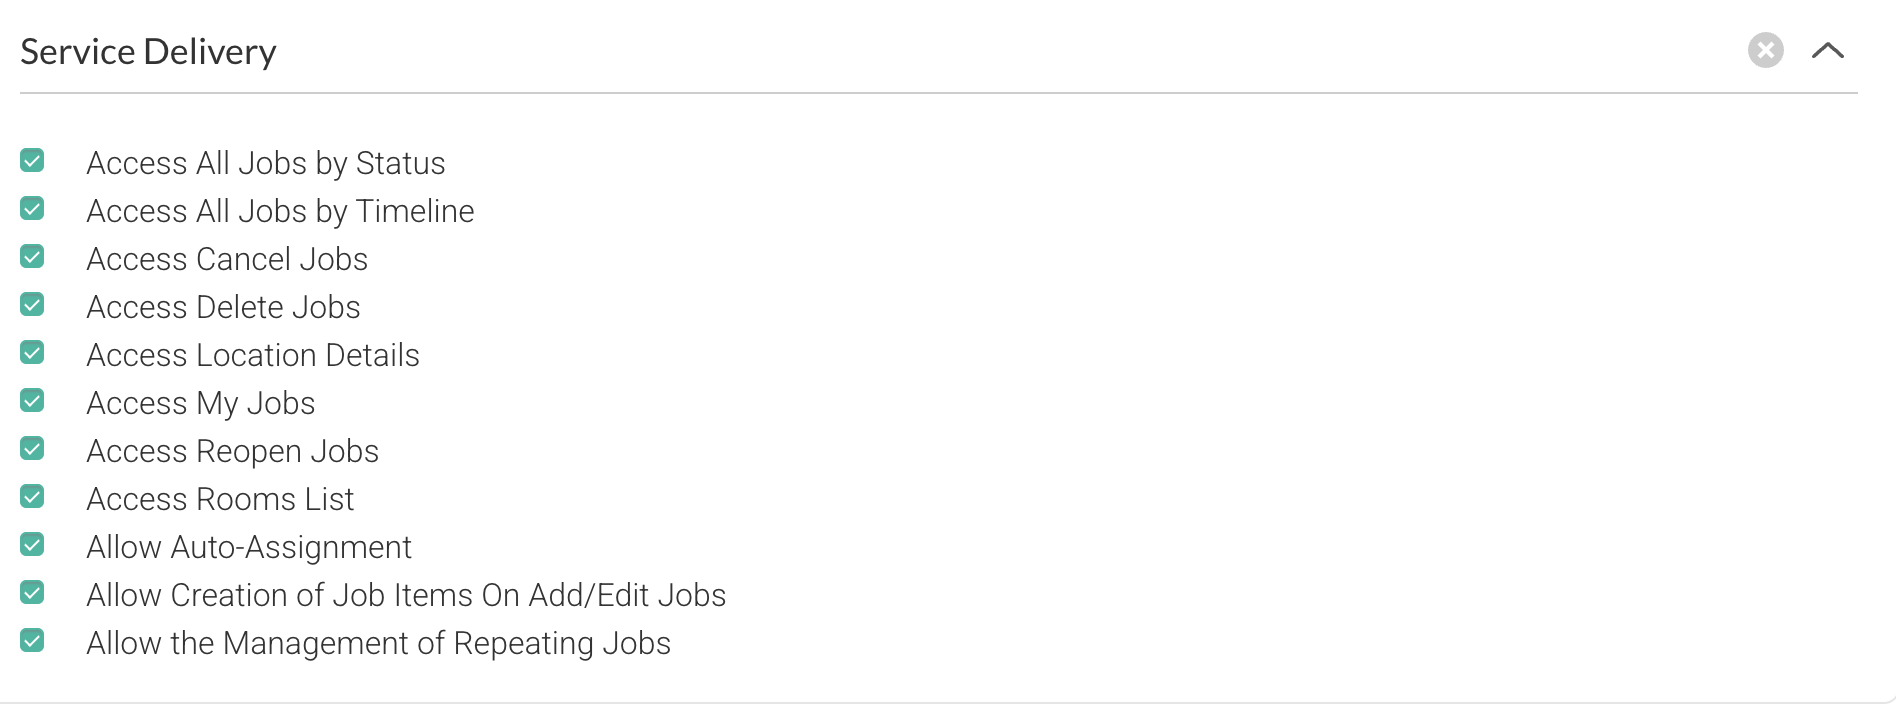
Task: Click the Access Location Details label
Action: tap(253, 355)
